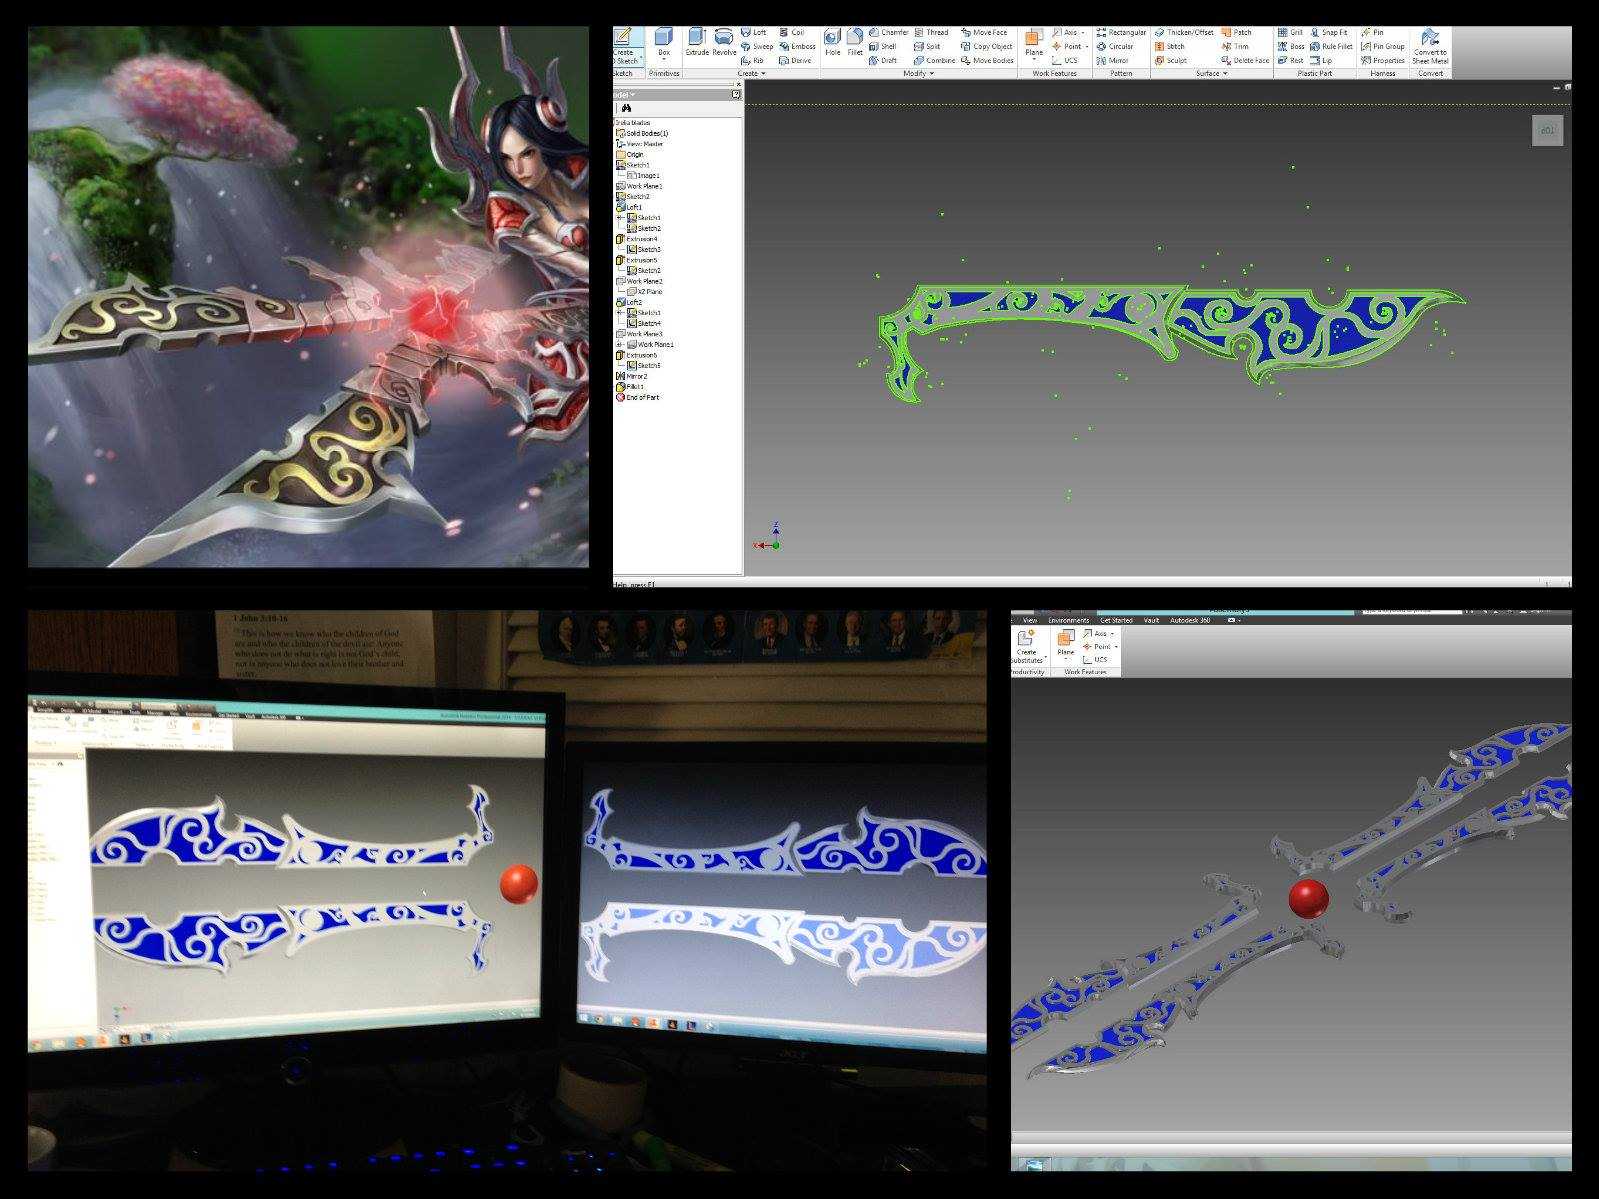Click End of Part marker
This screenshot has width=1599, height=1199.
tap(637, 398)
